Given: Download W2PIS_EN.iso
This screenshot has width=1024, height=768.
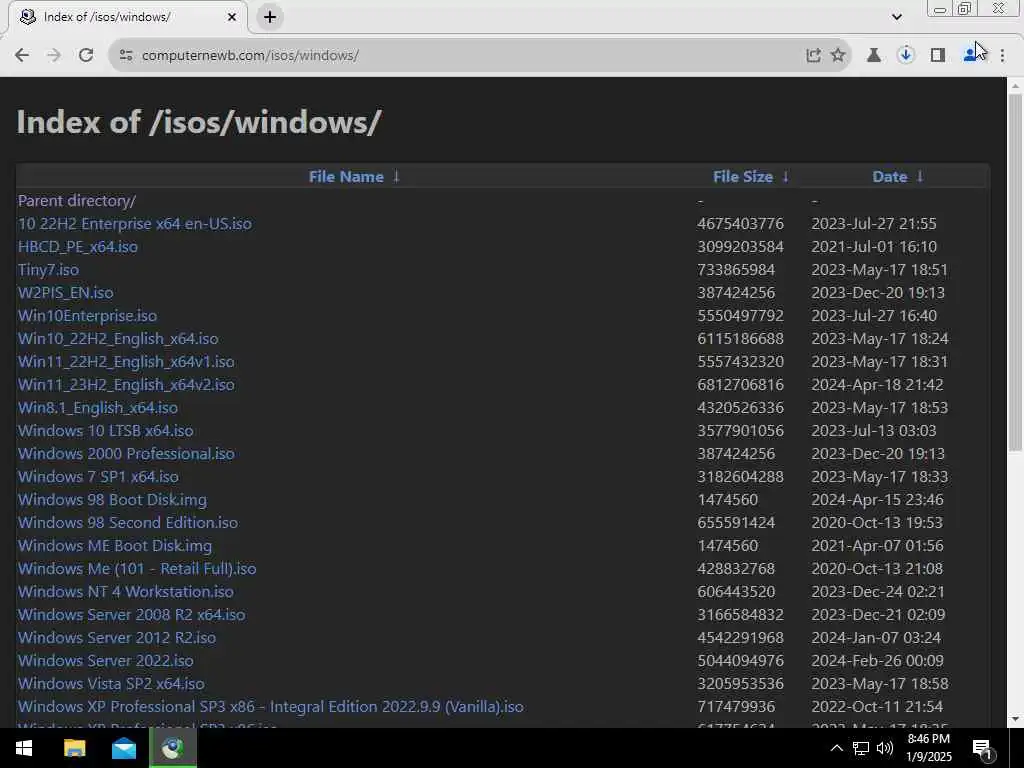Looking at the screenshot, I should [65, 293].
